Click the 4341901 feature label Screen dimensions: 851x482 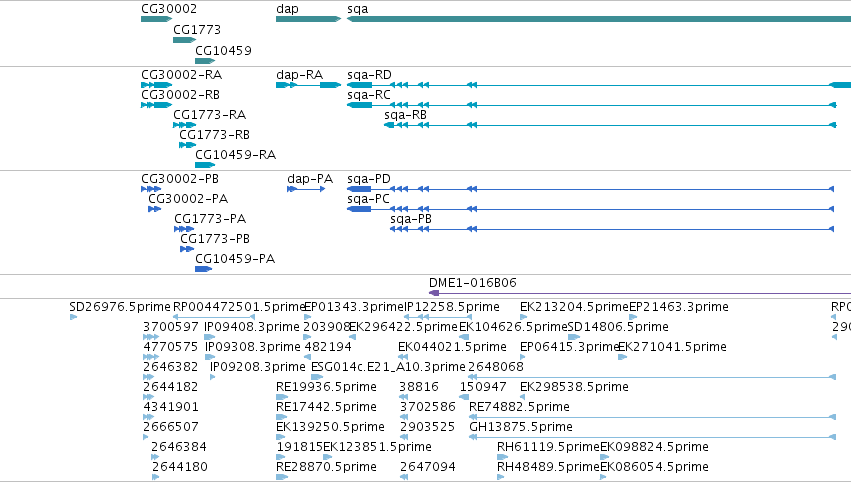coord(171,407)
